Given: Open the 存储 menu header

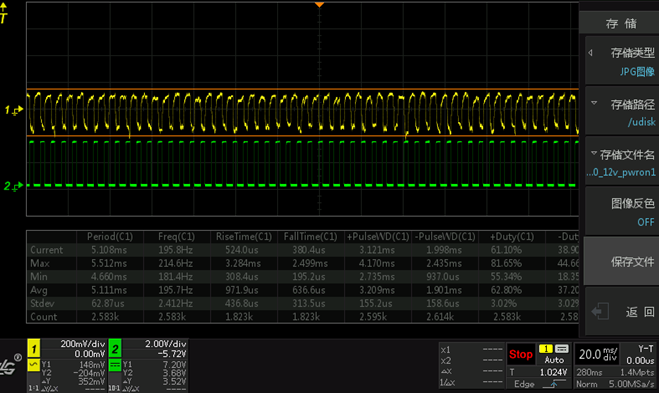Looking at the screenshot, I should point(621,24).
